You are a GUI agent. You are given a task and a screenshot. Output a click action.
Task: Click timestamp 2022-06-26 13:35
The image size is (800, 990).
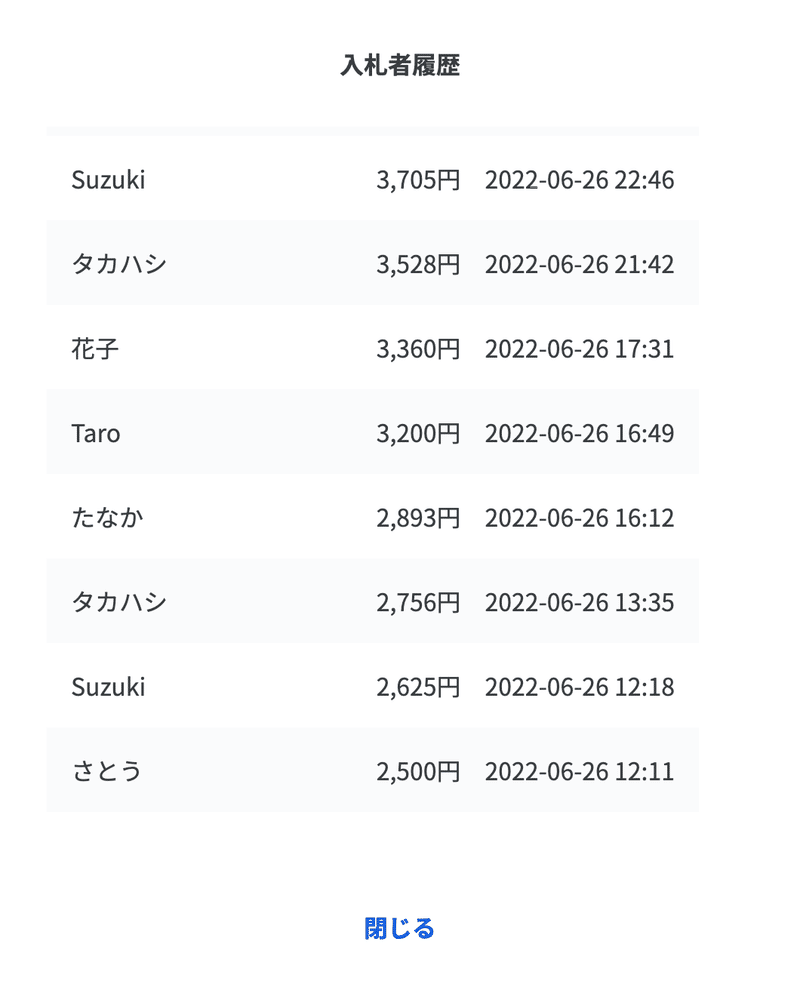[x=579, y=603]
